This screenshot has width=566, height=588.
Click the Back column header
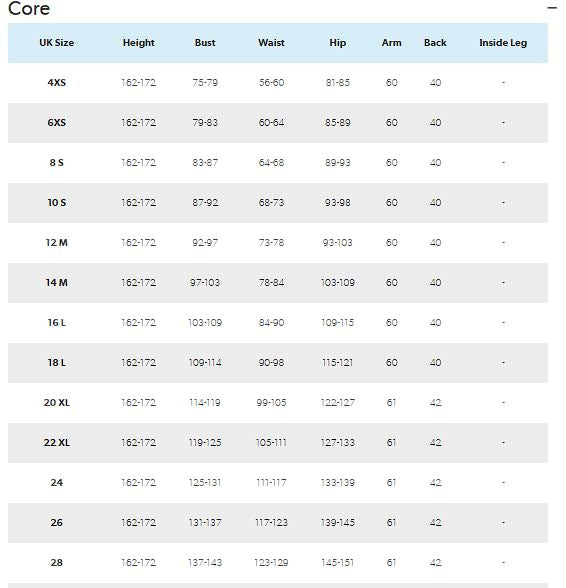[x=435, y=43]
